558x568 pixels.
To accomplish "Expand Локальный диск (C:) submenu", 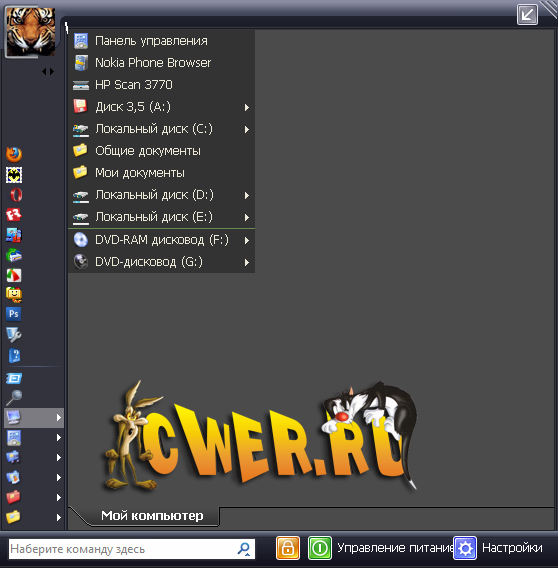I will pyautogui.click(x=162, y=129).
